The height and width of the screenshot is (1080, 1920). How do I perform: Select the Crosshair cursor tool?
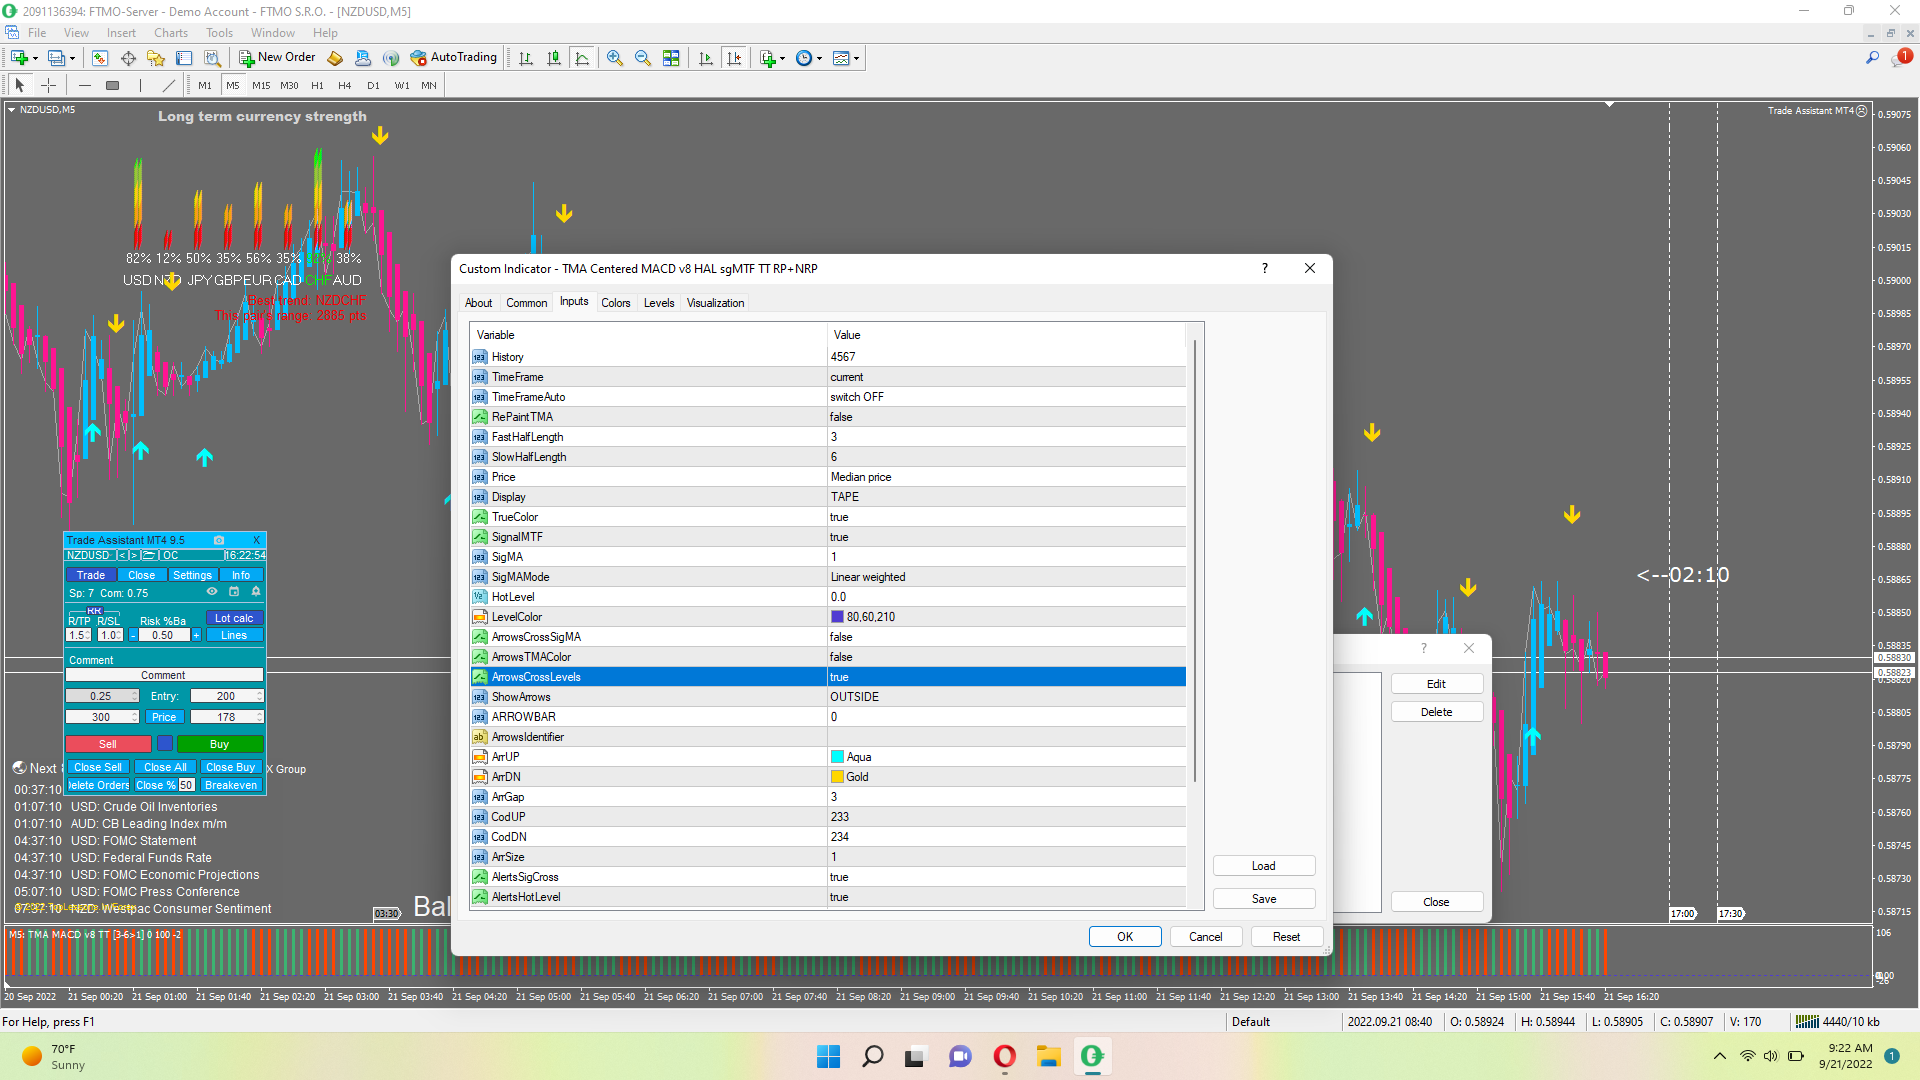(48, 86)
